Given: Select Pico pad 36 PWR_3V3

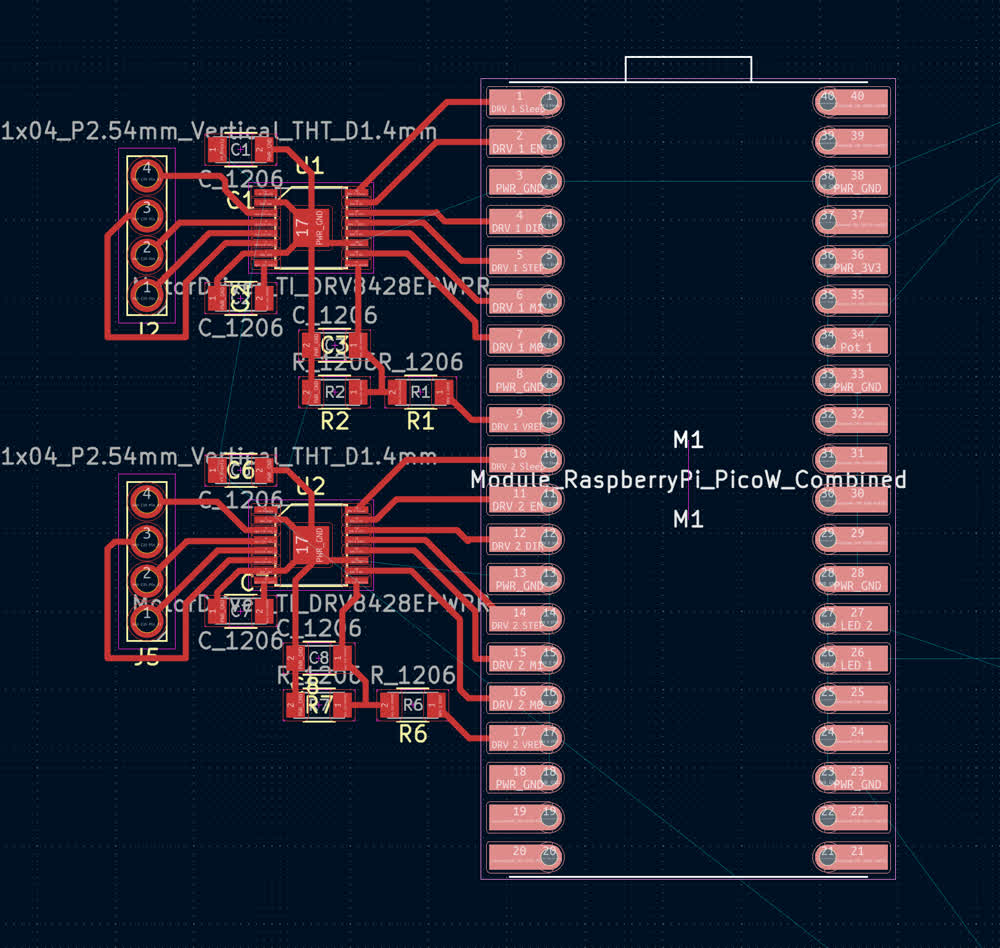Looking at the screenshot, I should point(856,260).
